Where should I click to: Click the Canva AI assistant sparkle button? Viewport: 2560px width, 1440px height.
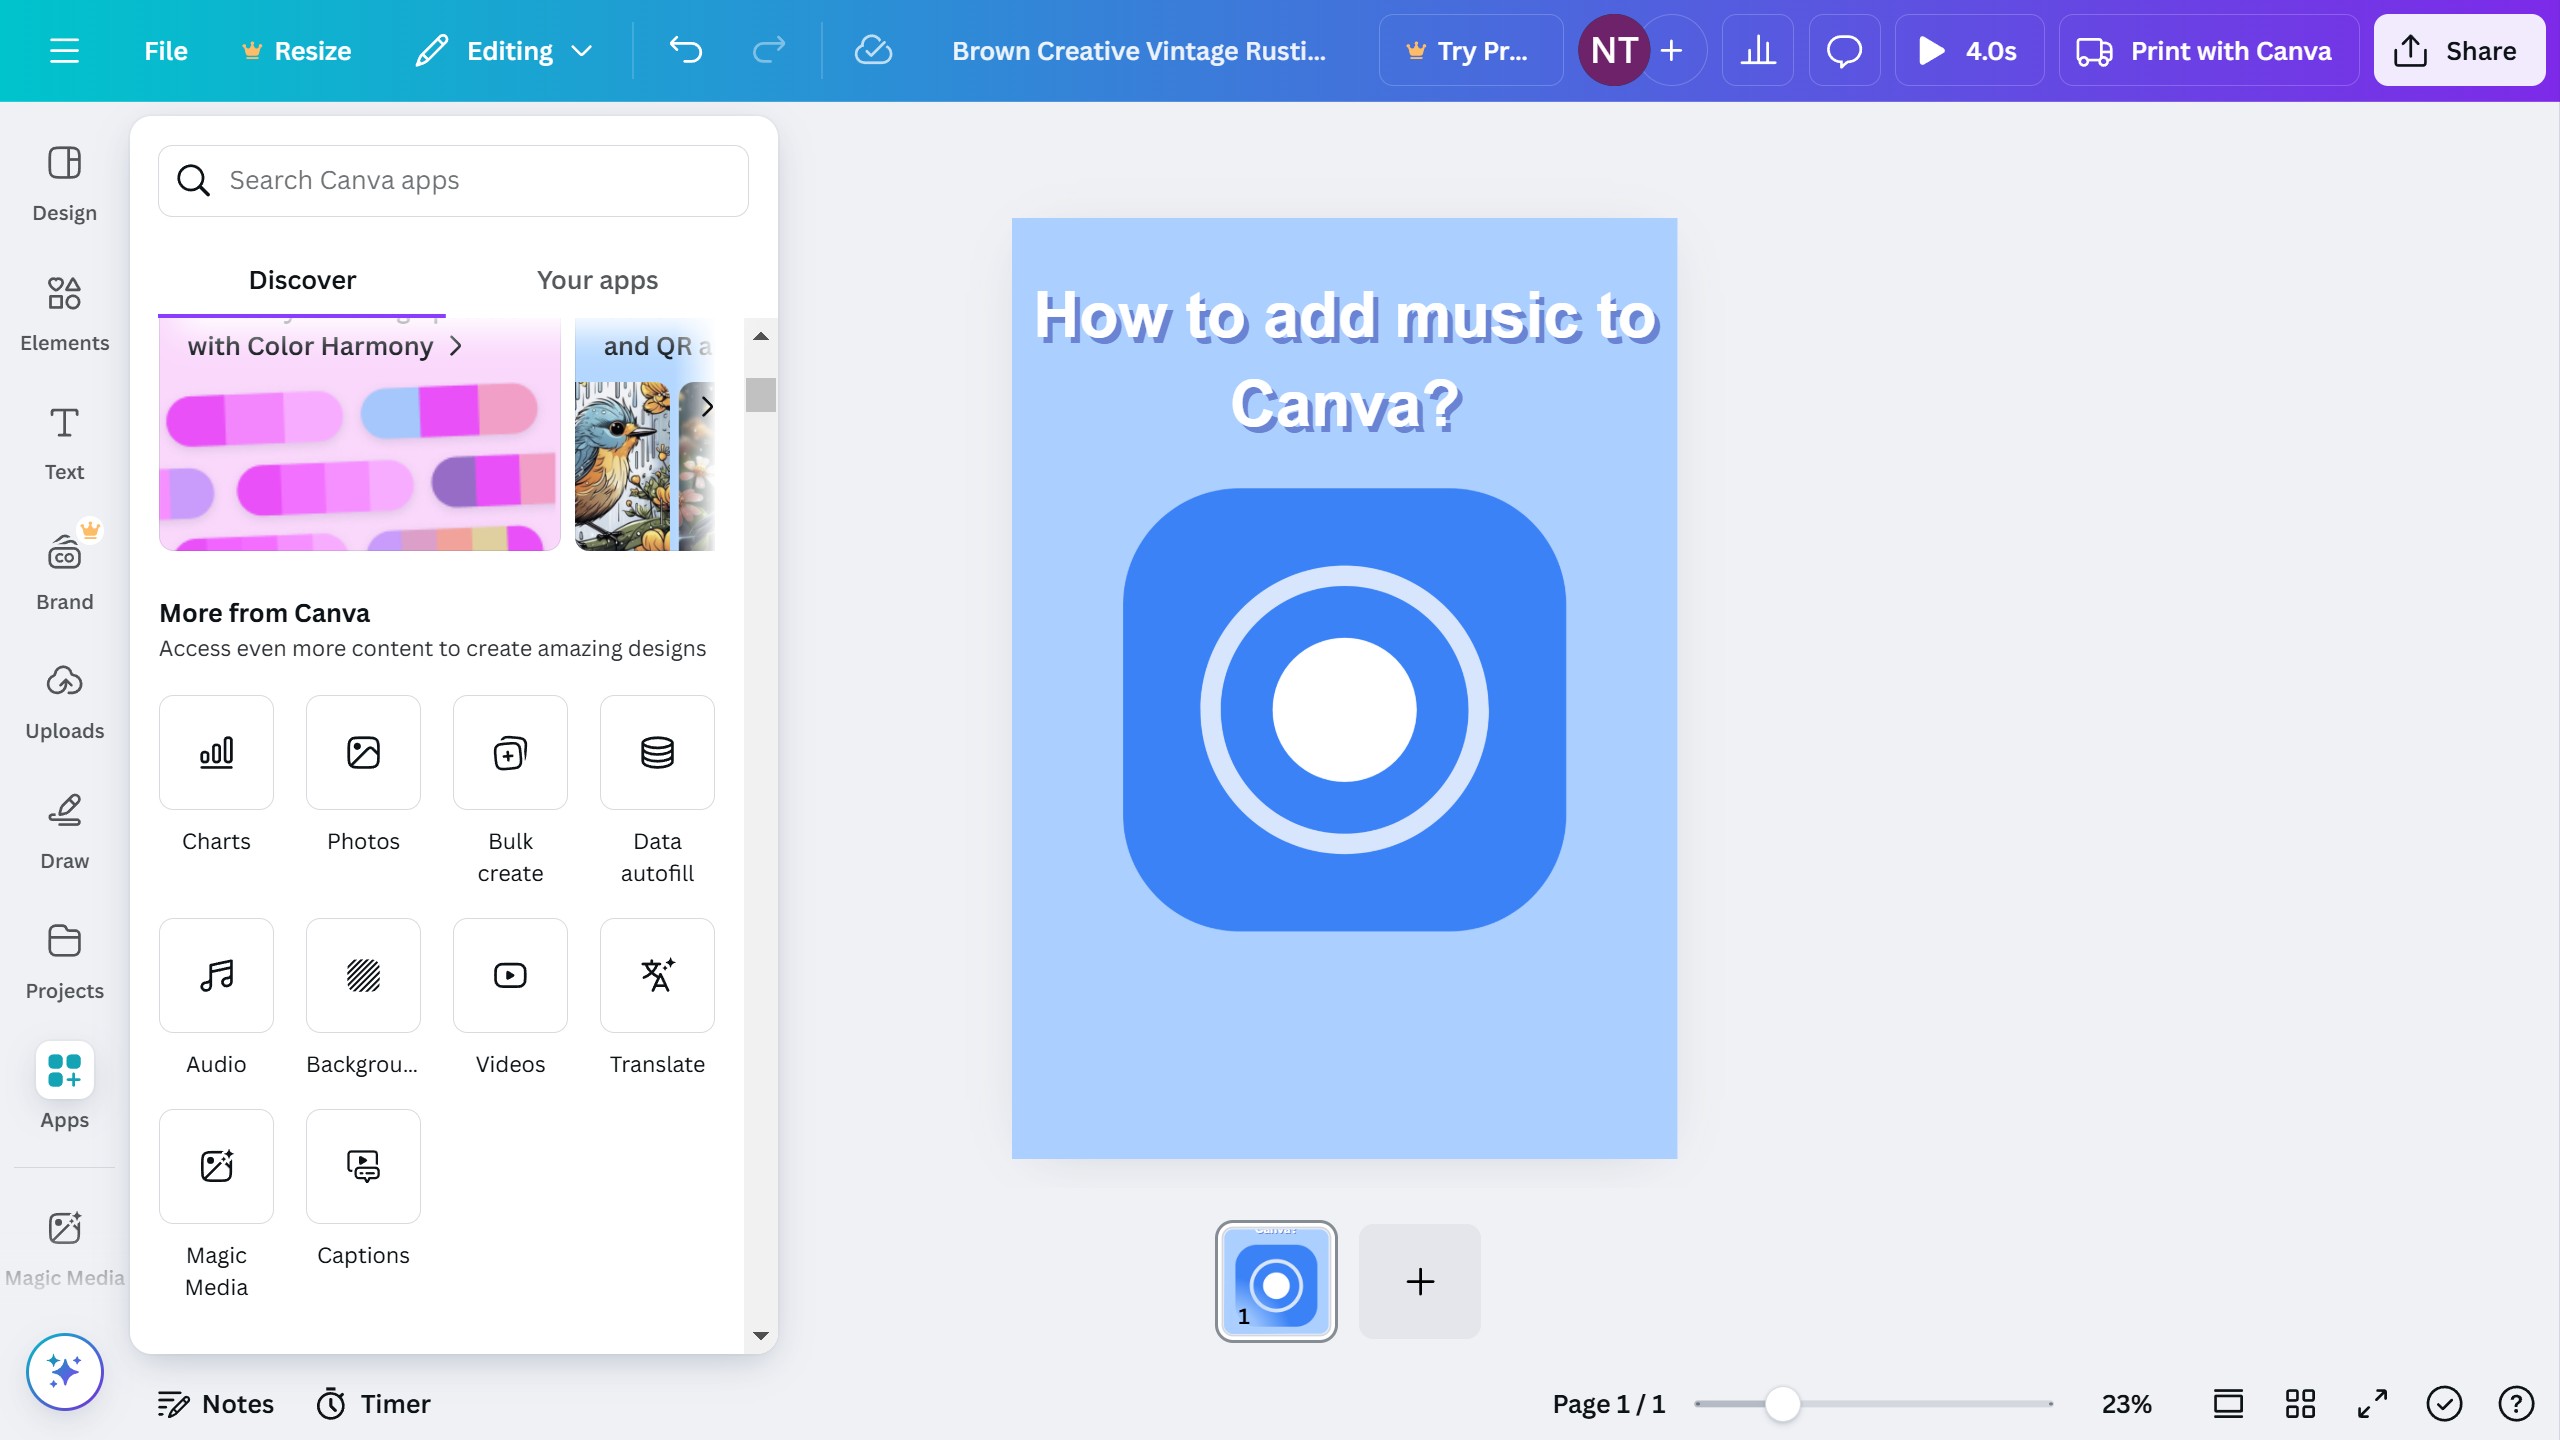pos(64,1371)
